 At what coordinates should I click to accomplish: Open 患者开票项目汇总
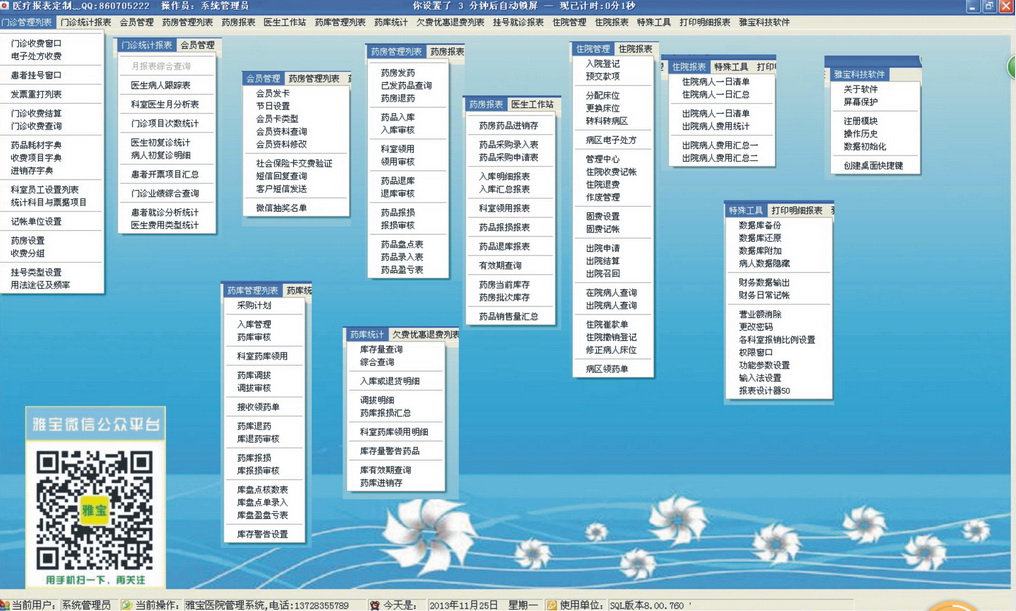pyautogui.click(x=165, y=174)
